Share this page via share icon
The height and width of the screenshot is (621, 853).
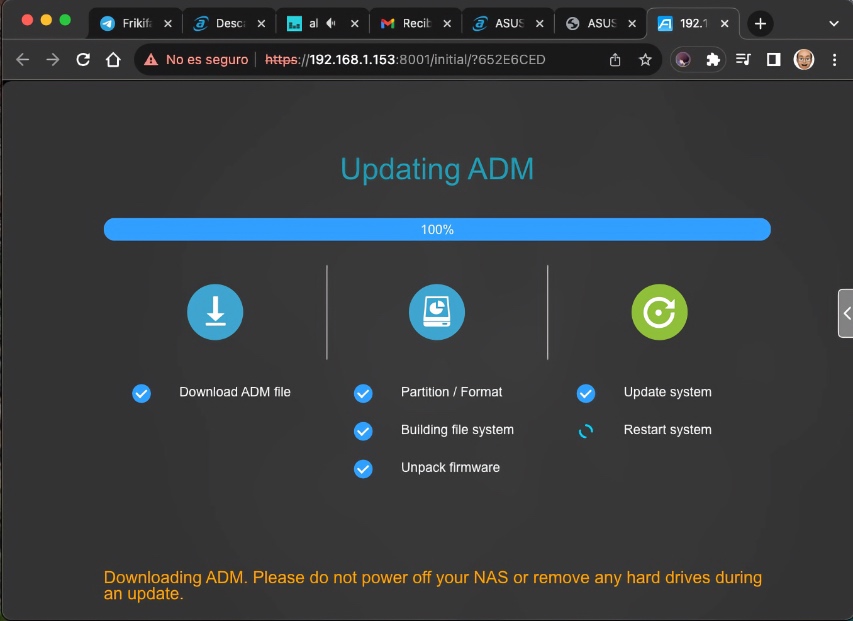(615, 59)
